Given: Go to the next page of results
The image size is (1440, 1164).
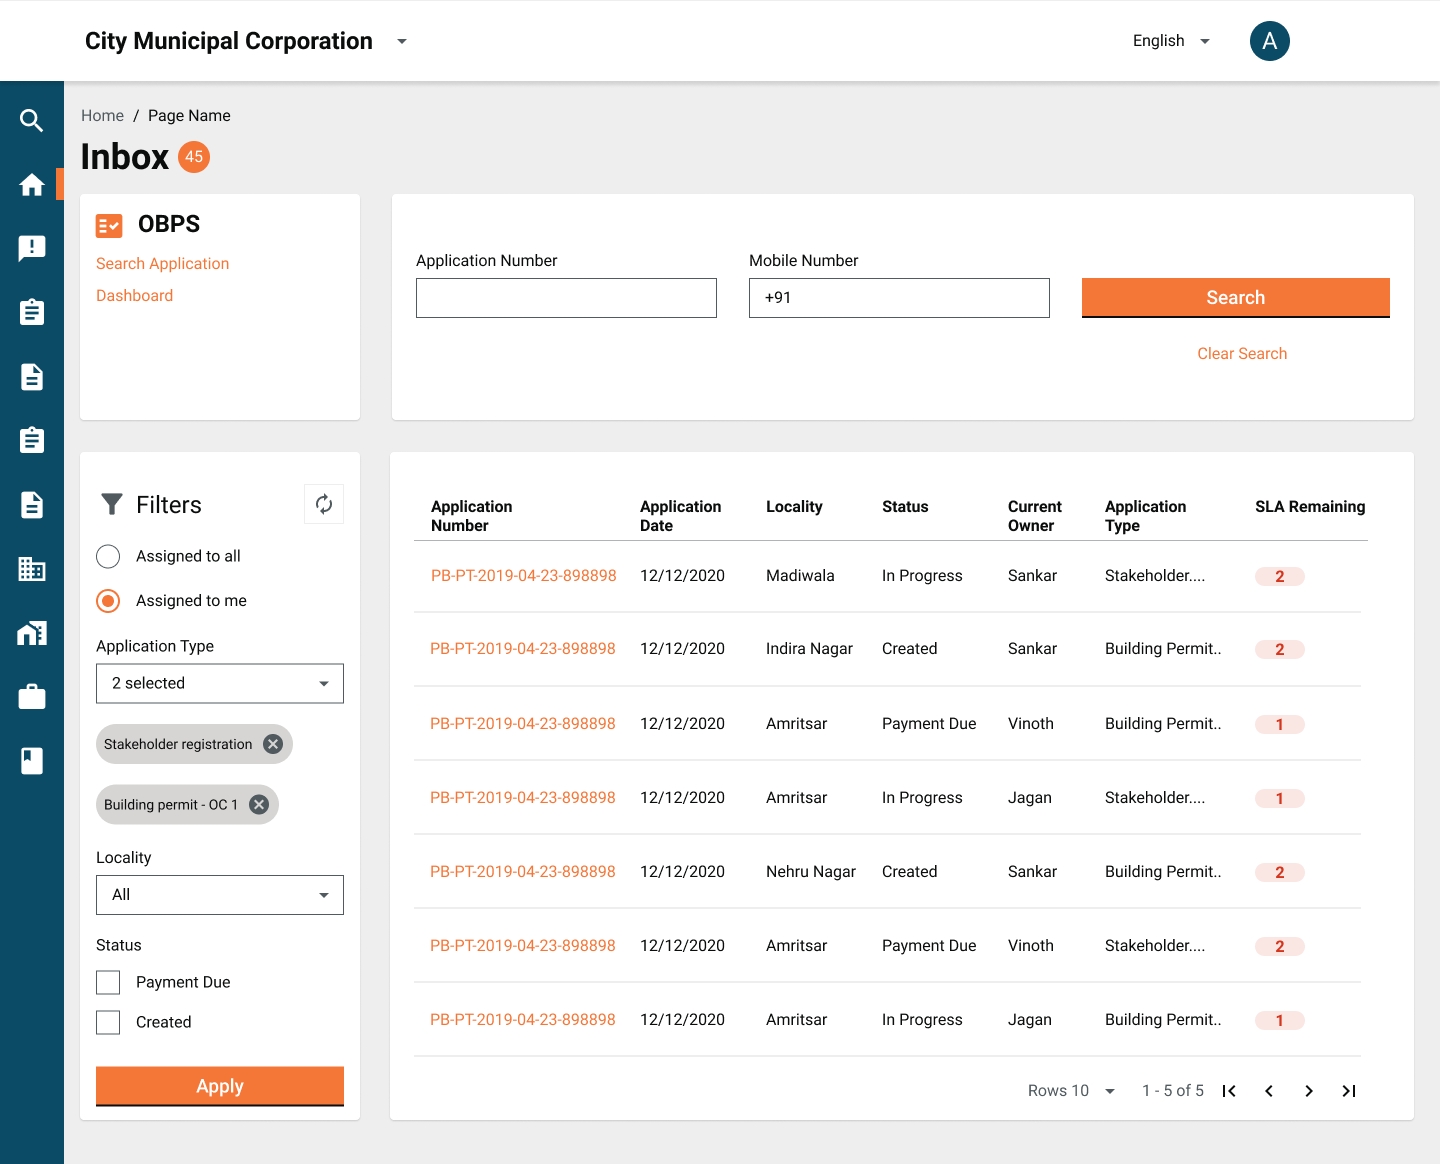Looking at the screenshot, I should [1309, 1091].
